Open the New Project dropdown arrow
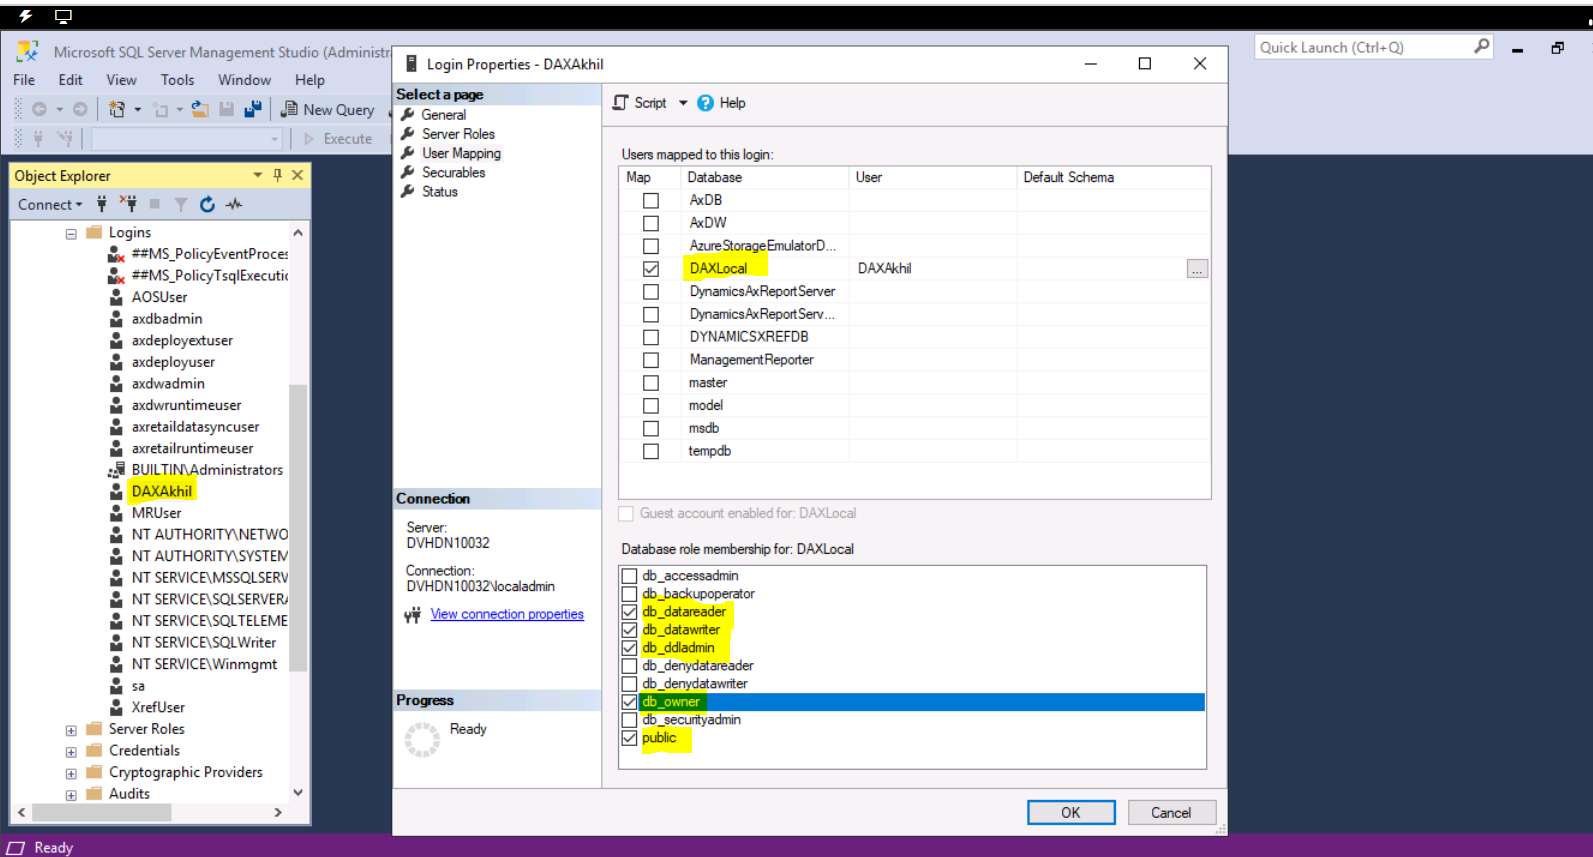The width and height of the screenshot is (1593, 857). [x=137, y=109]
